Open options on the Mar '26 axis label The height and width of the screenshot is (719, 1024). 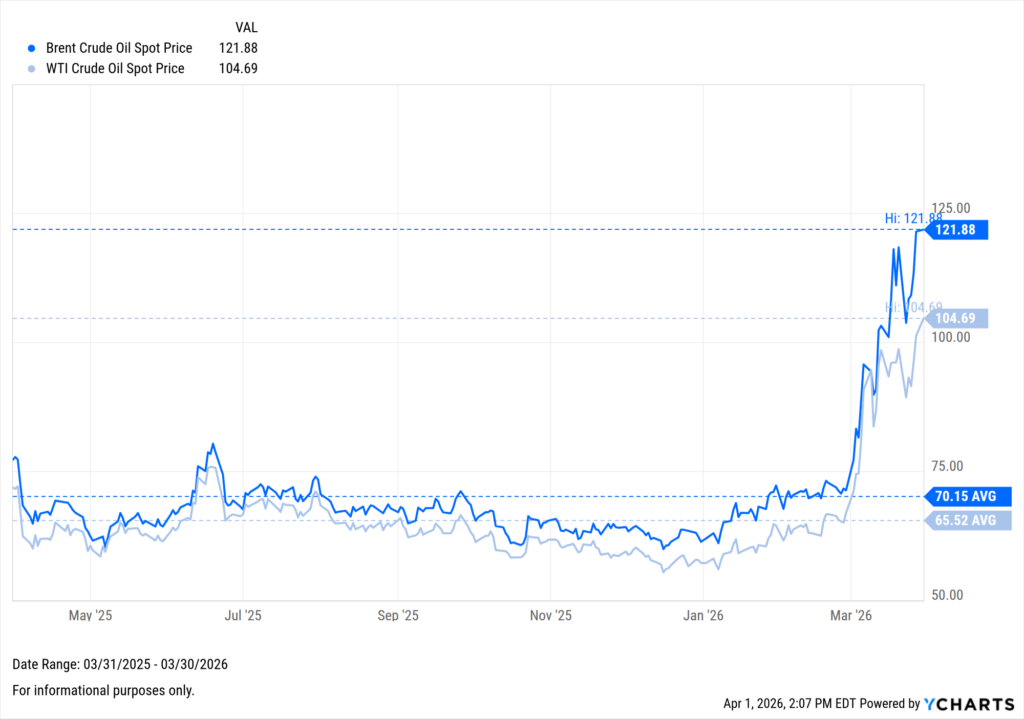coord(849,616)
